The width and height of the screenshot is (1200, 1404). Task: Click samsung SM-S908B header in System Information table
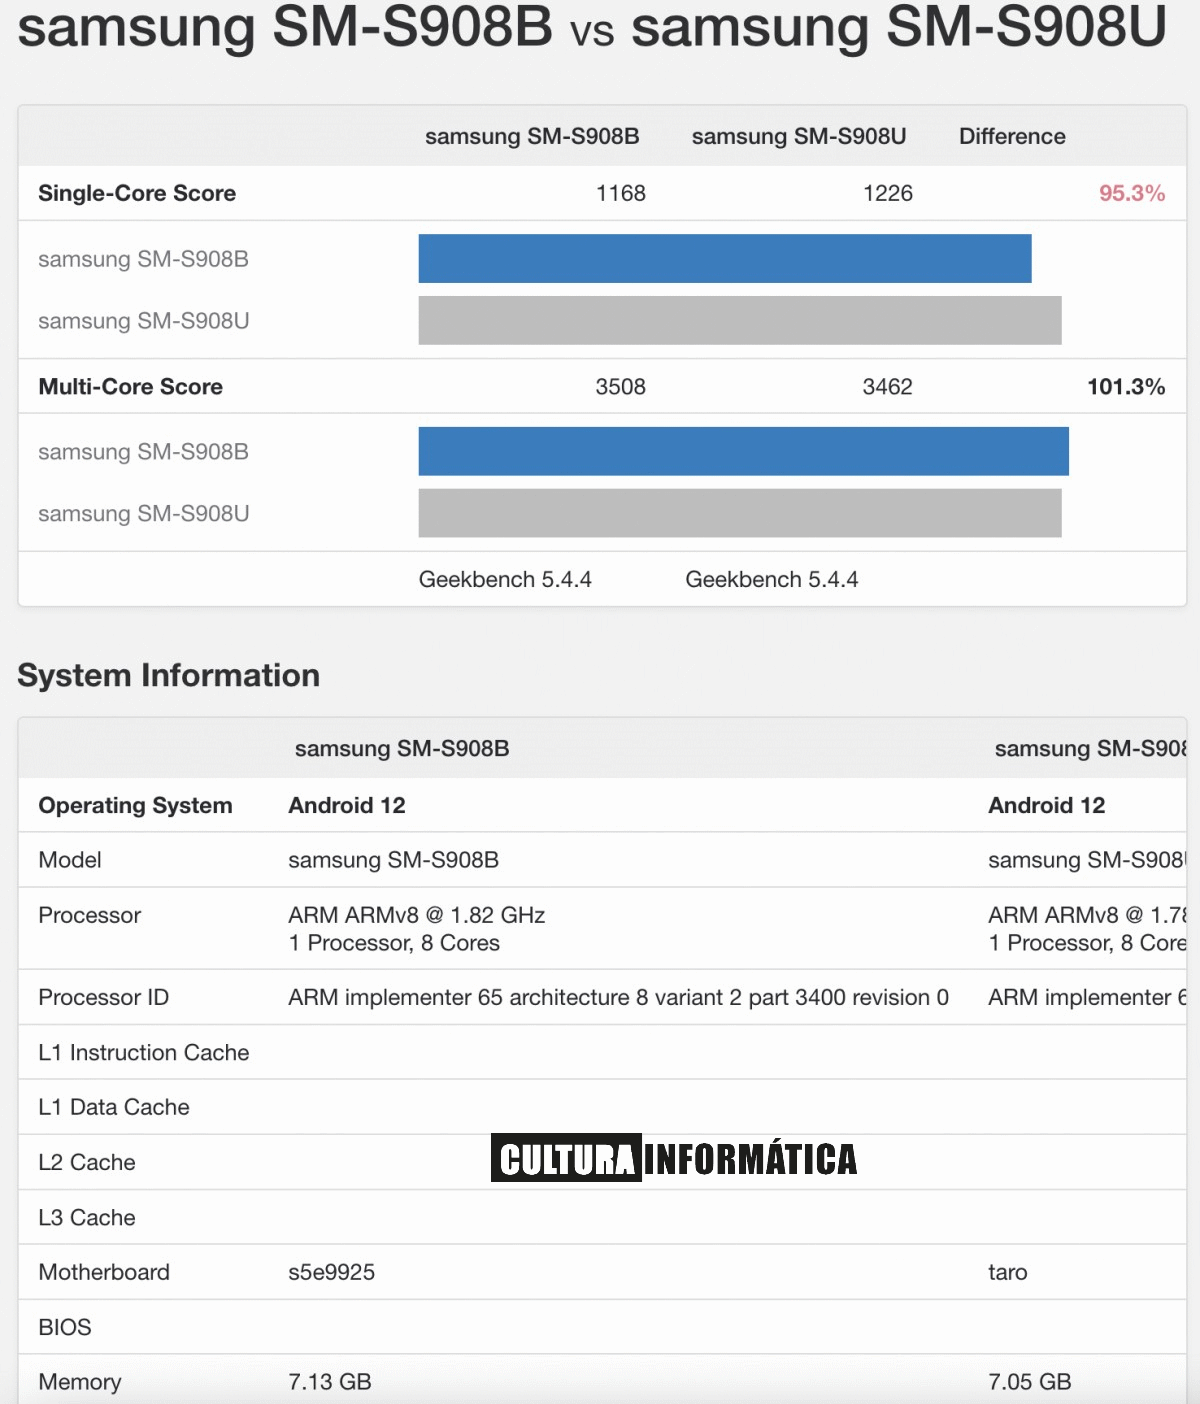tap(402, 748)
